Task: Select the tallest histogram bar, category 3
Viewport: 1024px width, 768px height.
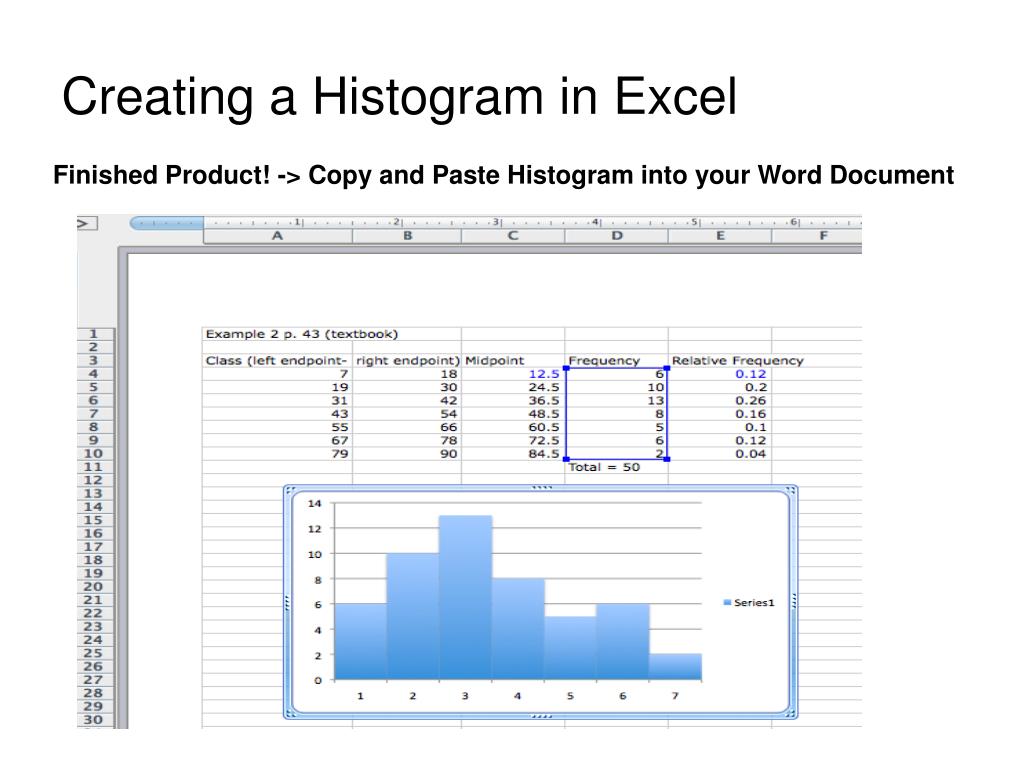Action: click(466, 598)
